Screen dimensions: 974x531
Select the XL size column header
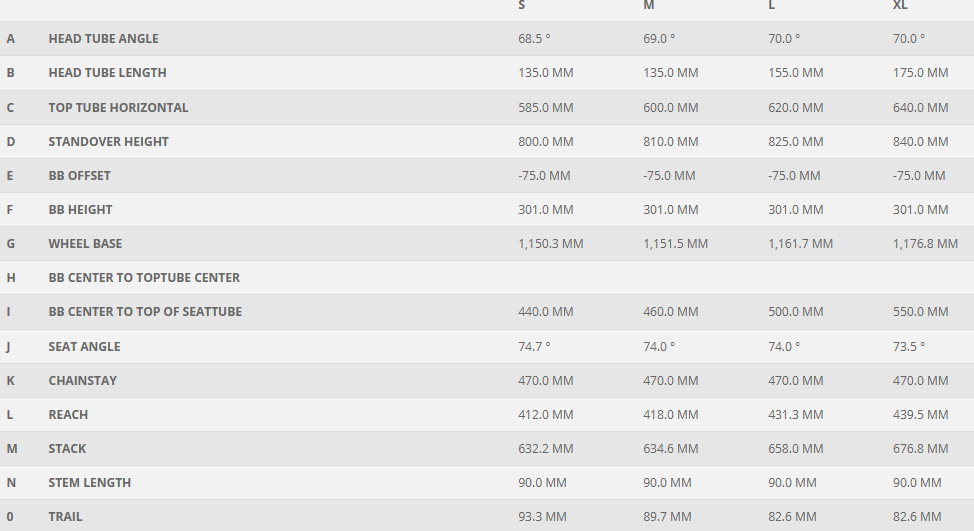pyautogui.click(x=900, y=6)
